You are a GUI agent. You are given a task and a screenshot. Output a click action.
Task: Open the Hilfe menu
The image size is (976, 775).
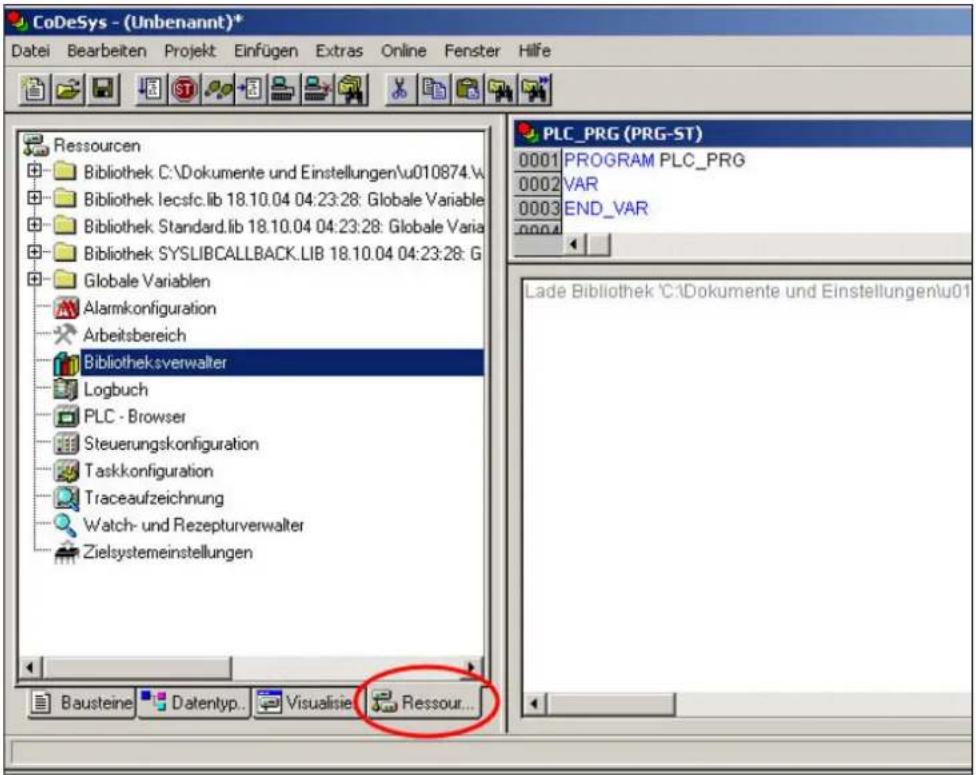(x=535, y=51)
